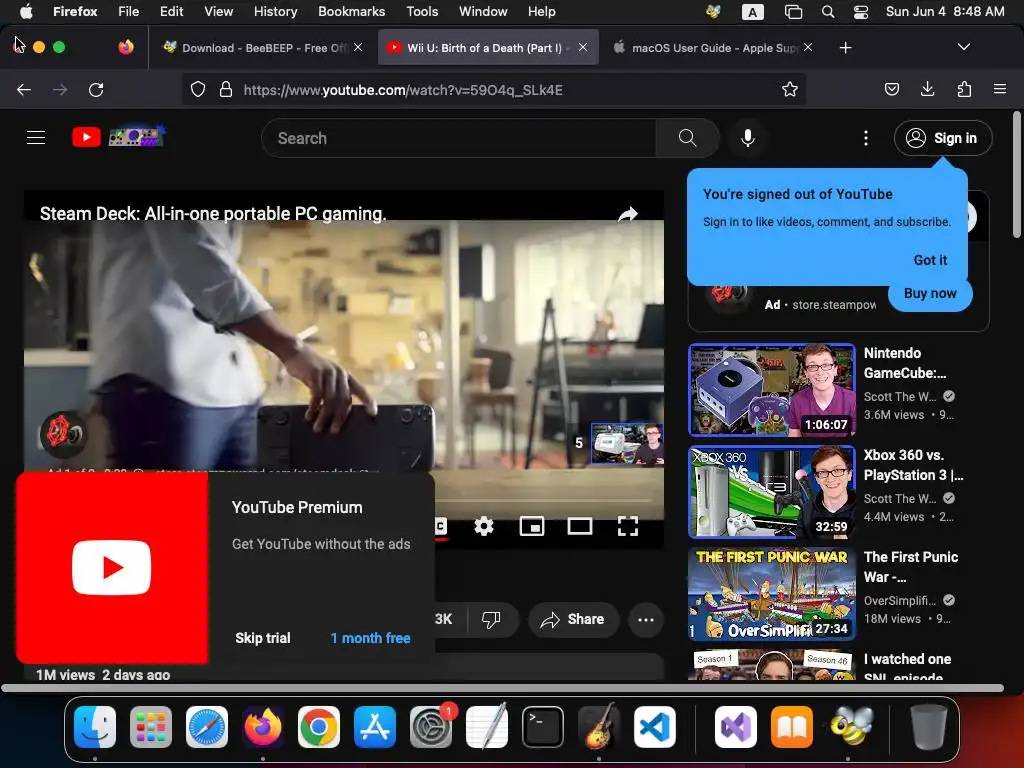Close the Wii U Birth of a Death tab
Screen dimensions: 1024x768
click(583, 48)
